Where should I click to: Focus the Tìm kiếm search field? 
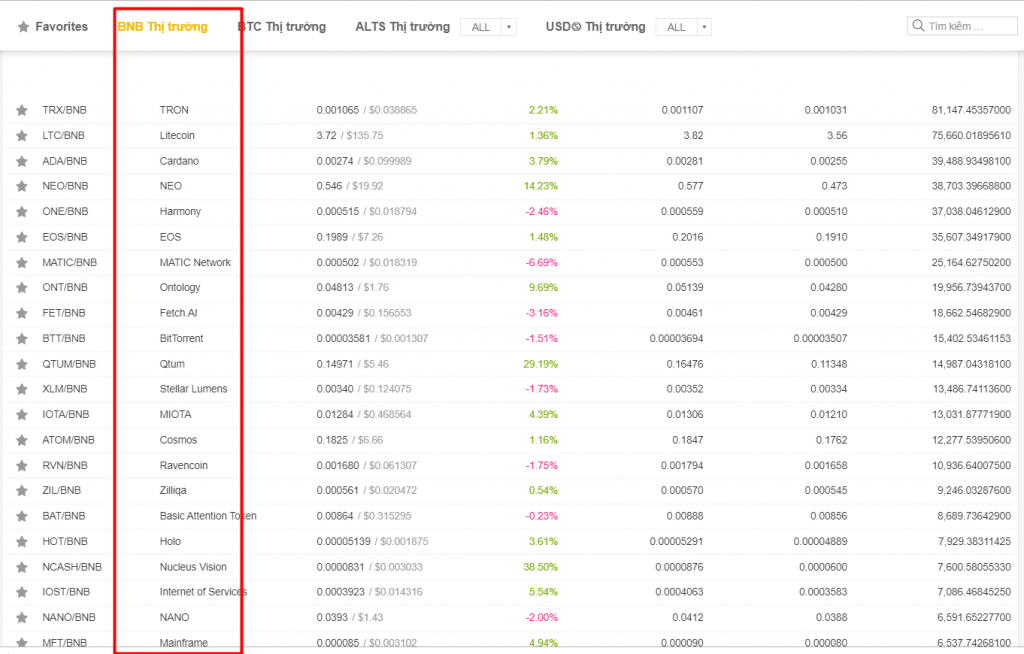[x=962, y=26]
